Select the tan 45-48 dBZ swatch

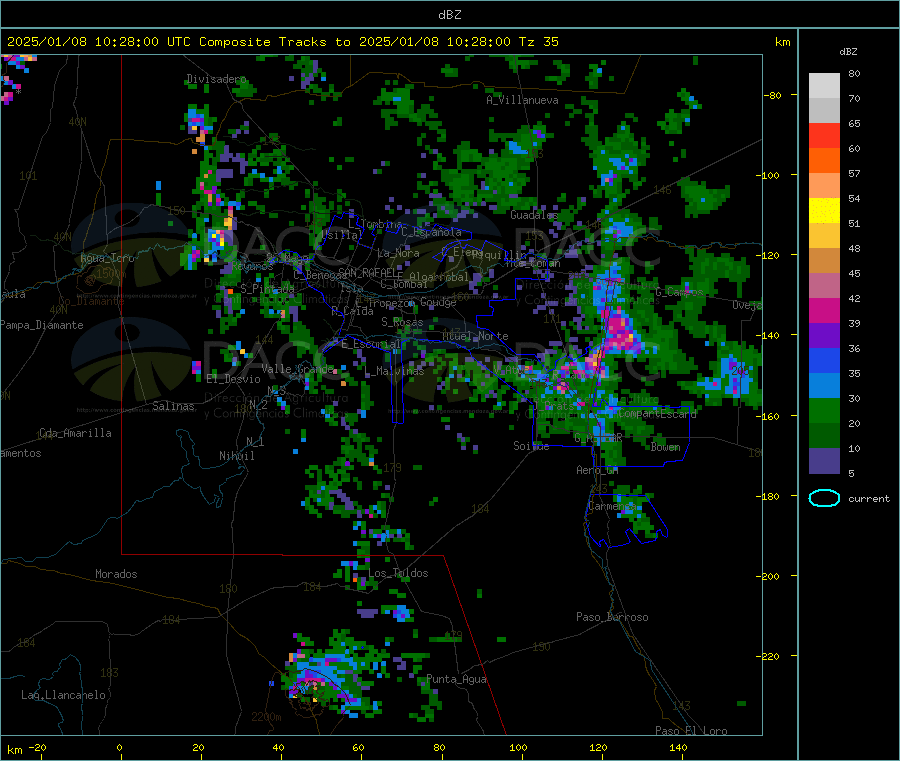824,261
